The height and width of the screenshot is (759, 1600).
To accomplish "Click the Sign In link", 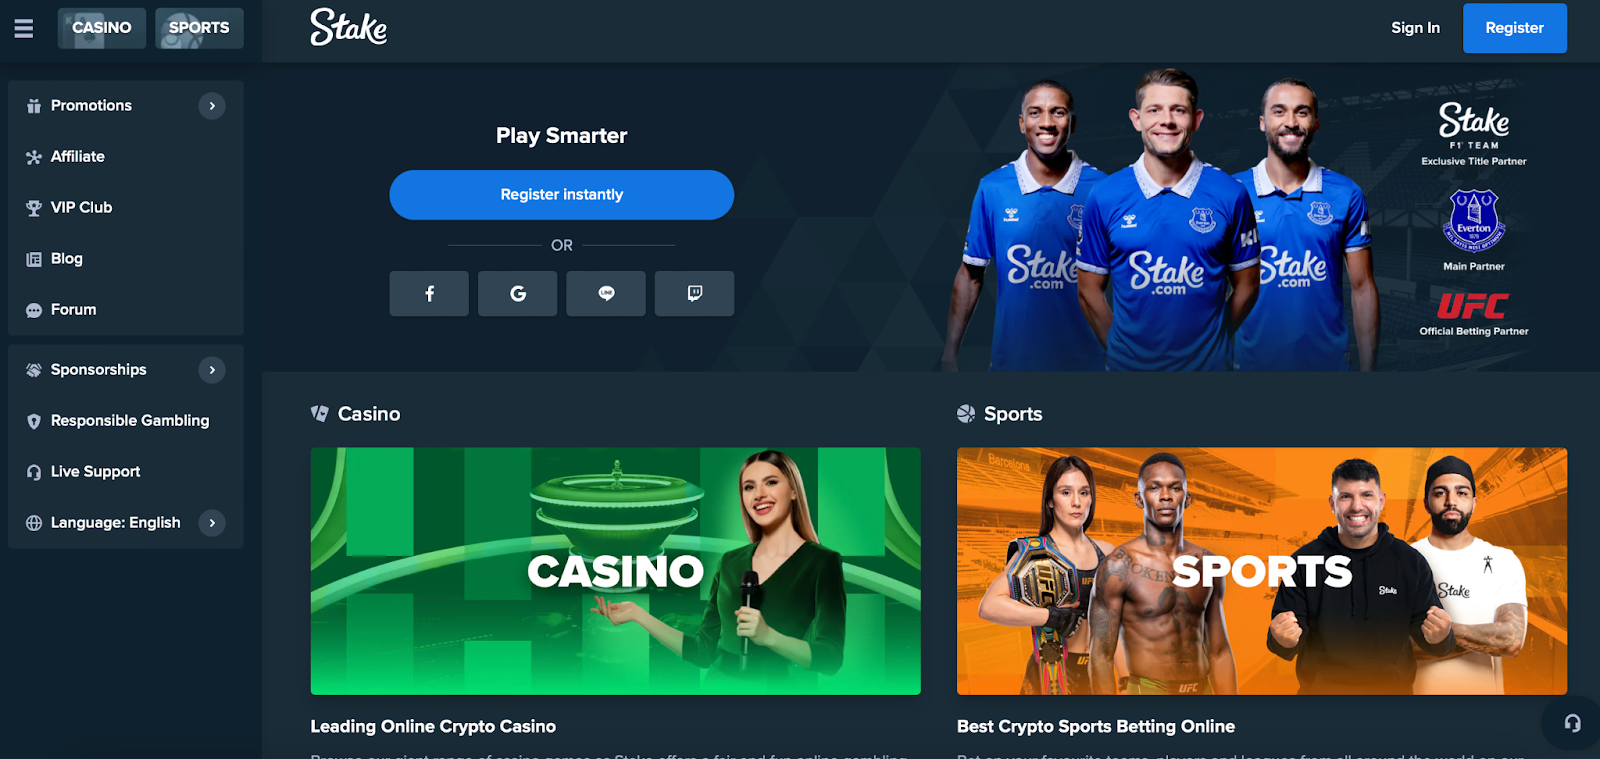I will [1416, 28].
